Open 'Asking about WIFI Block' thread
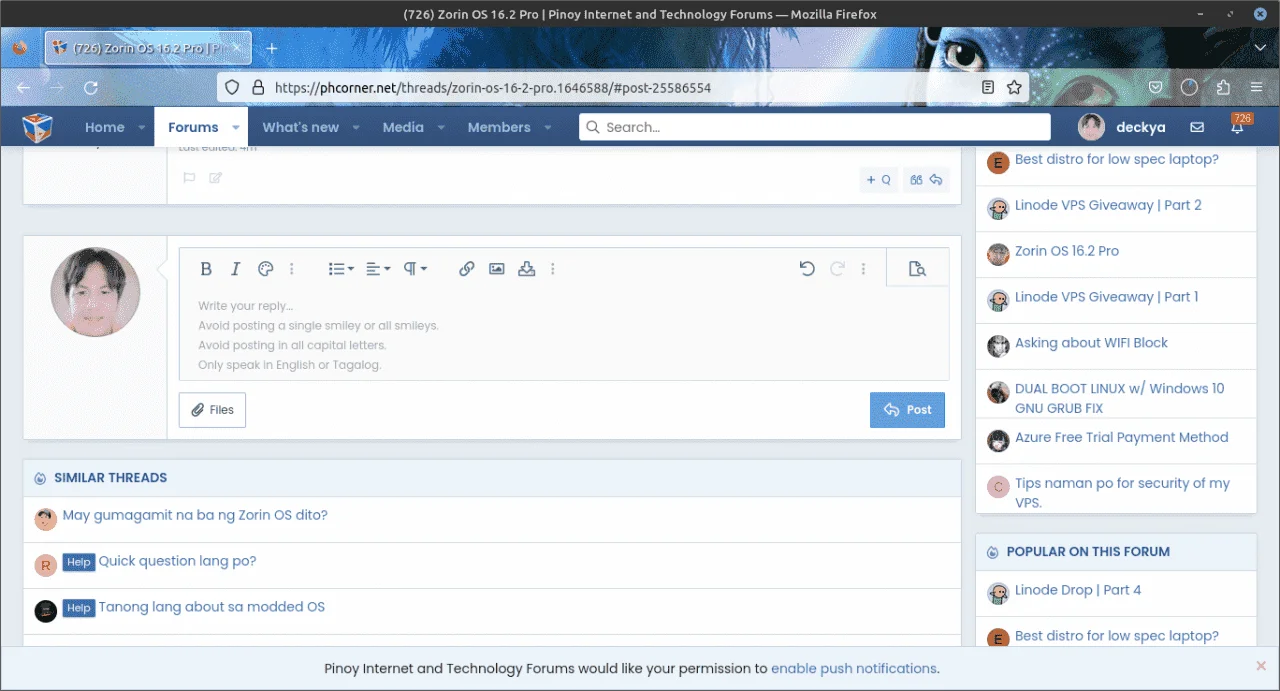The width and height of the screenshot is (1280, 691). point(1091,343)
